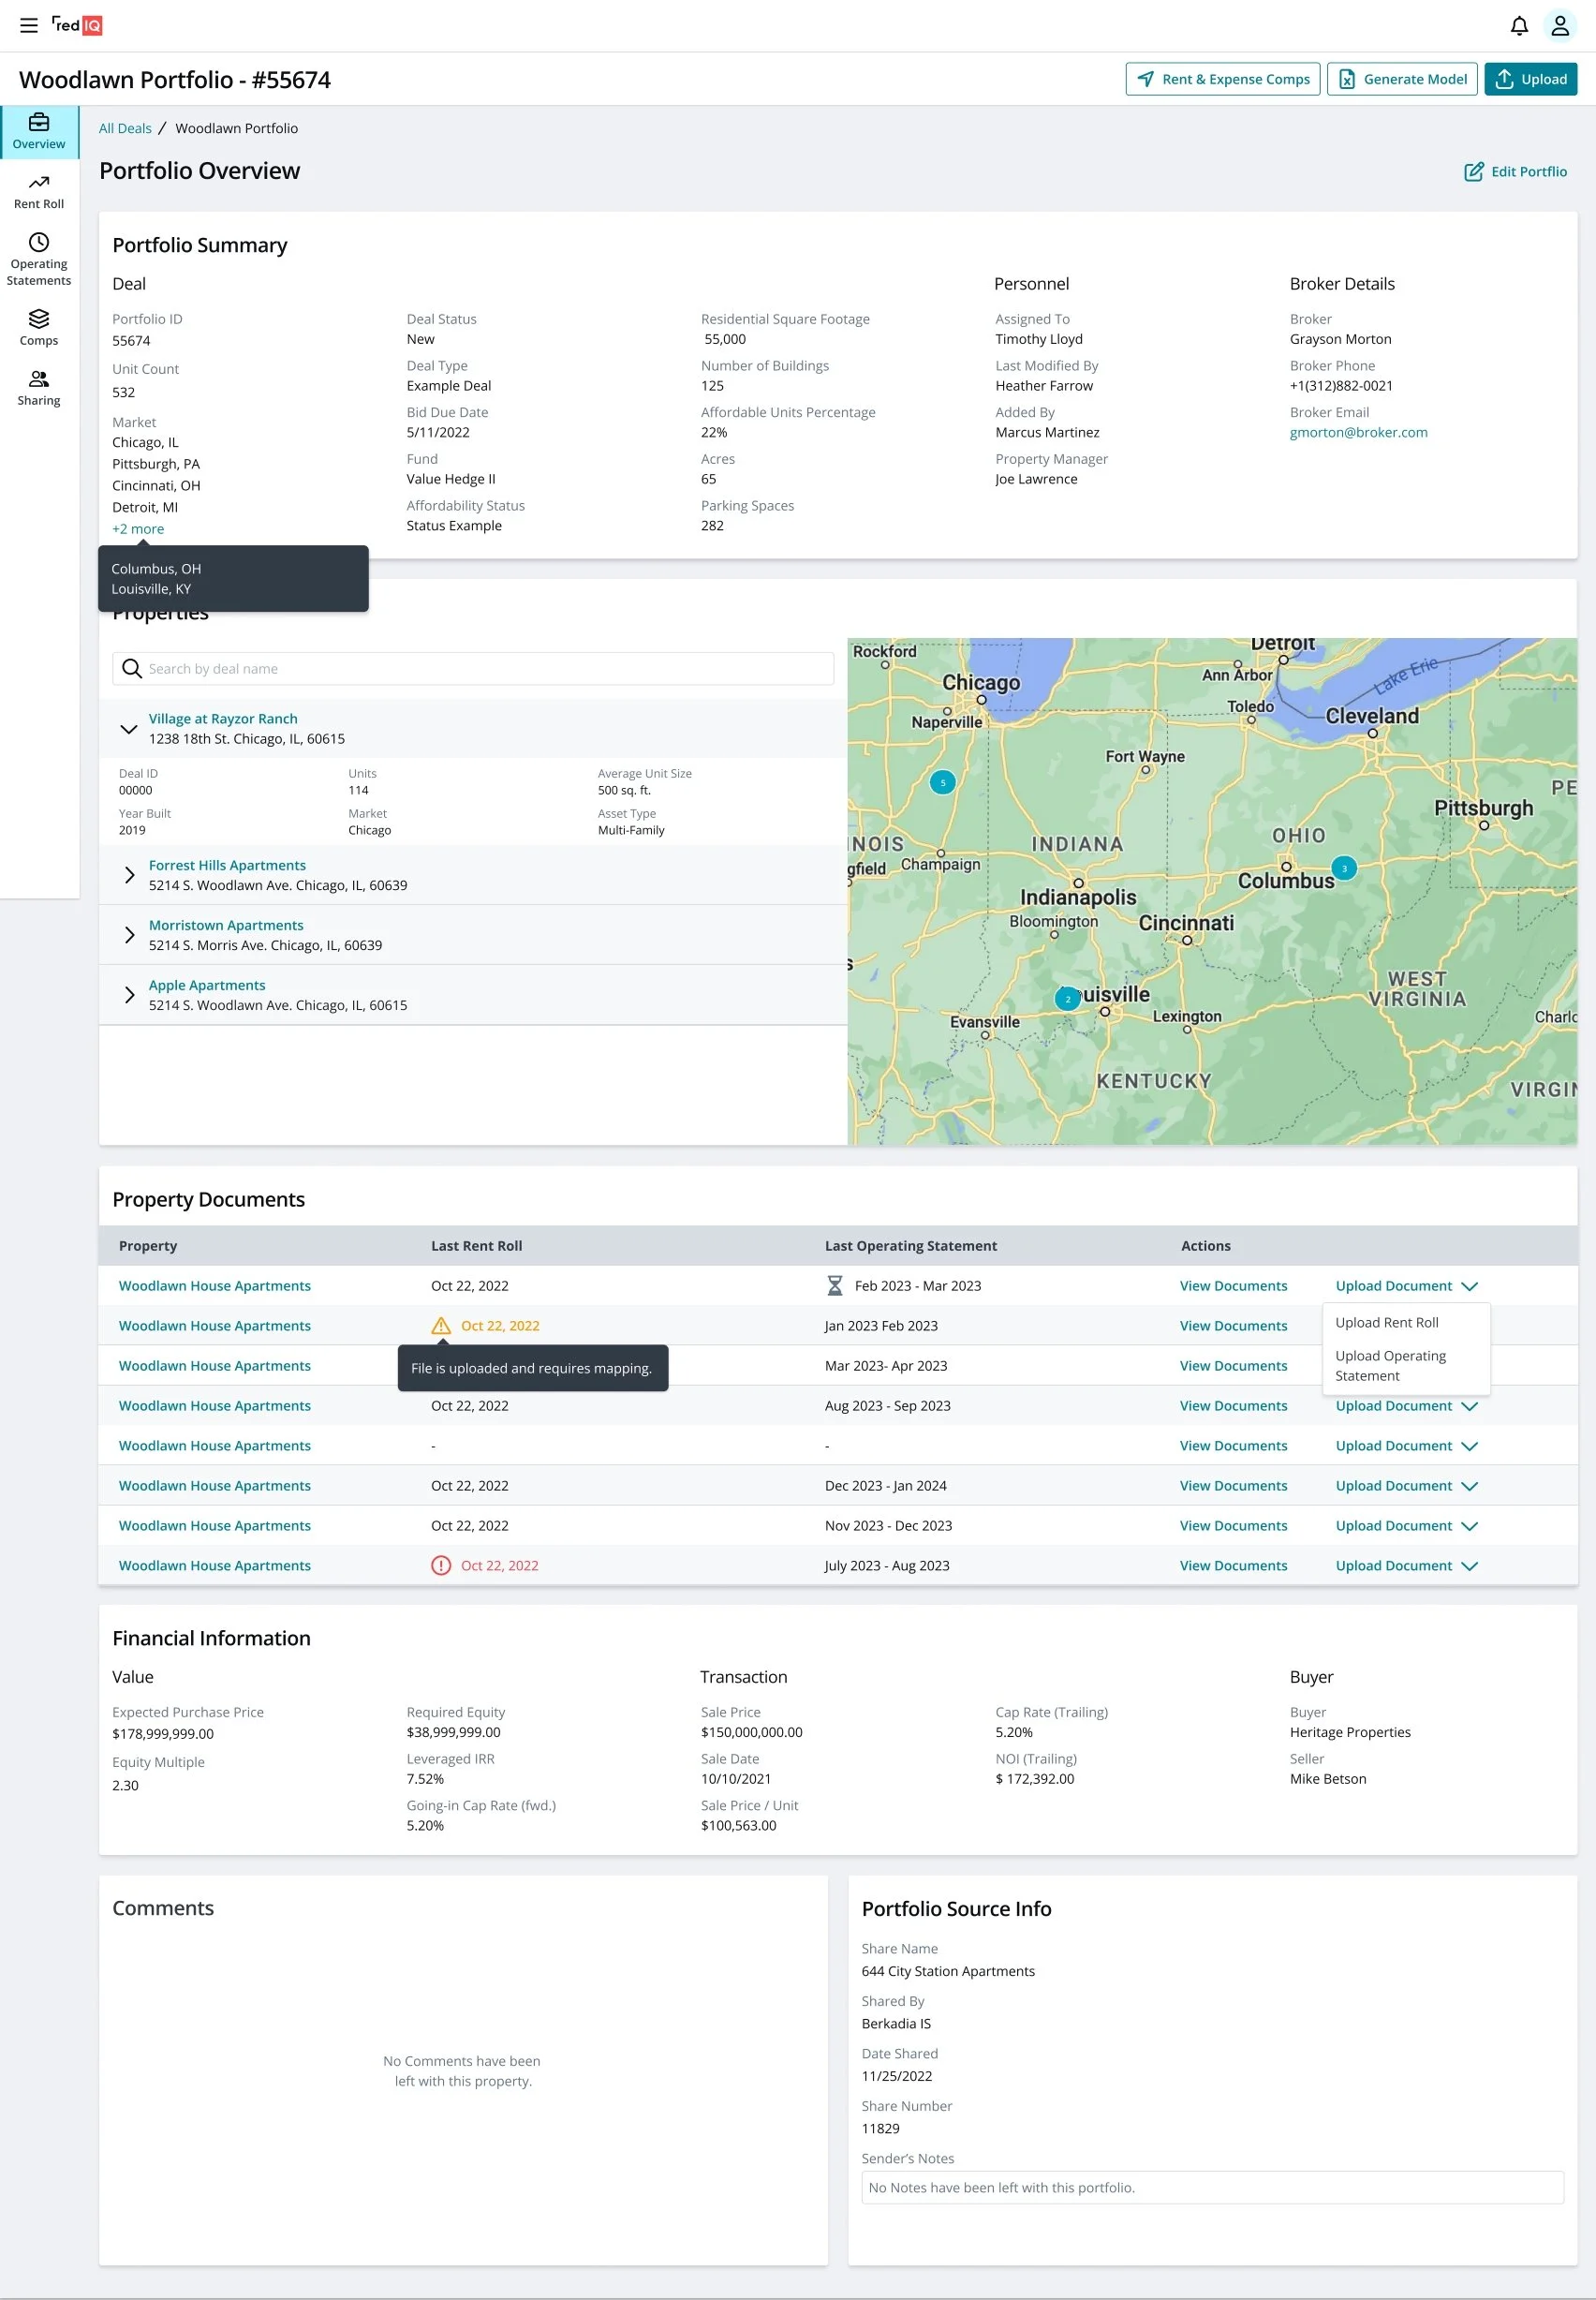This screenshot has height=2300, width=1596.
Task: View Documents for July 2023 - Aug 2023 row
Action: 1233,1566
